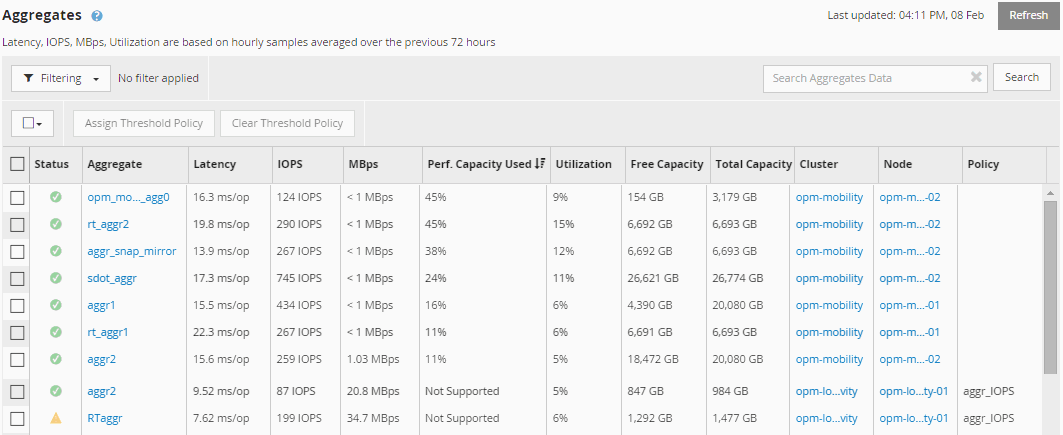Image resolution: width=1063 pixels, height=435 pixels.
Task: Click green status icon for opm_mo..._agg0 row
Action: click(x=56, y=197)
